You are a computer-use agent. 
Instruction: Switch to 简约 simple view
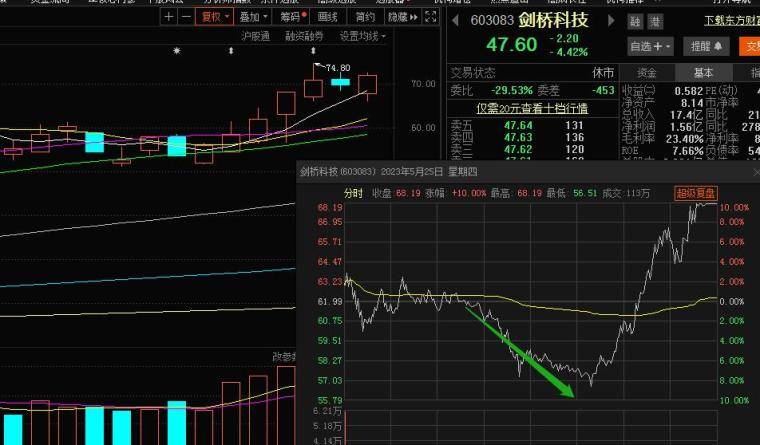[365, 17]
